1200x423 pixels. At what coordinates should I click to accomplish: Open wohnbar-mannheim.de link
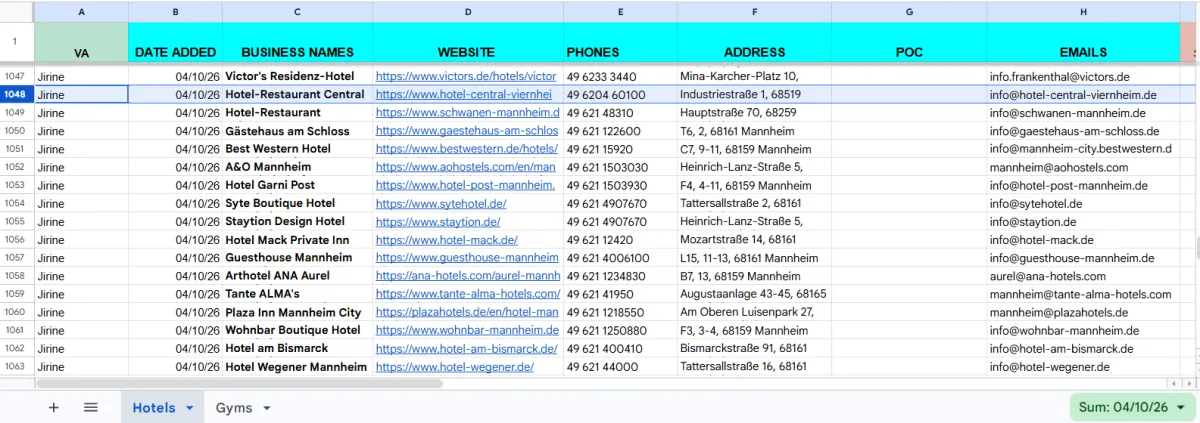[467, 330]
